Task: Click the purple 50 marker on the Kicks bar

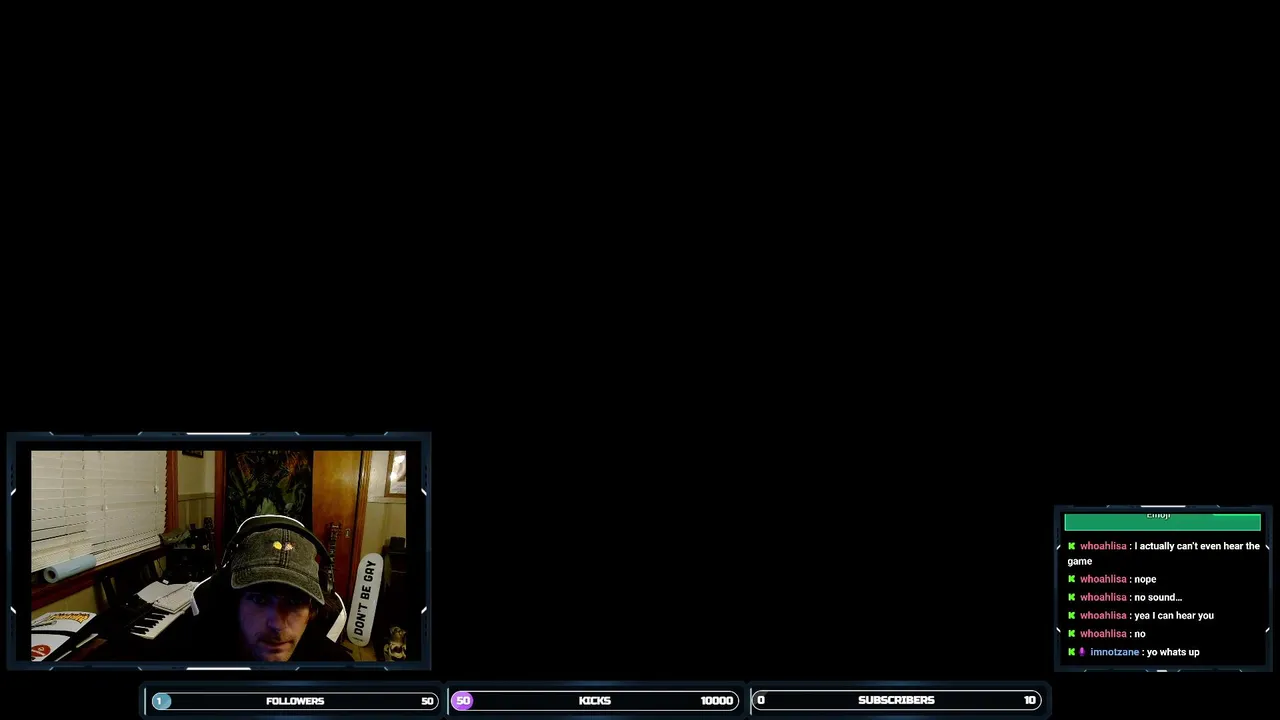Action: click(462, 701)
